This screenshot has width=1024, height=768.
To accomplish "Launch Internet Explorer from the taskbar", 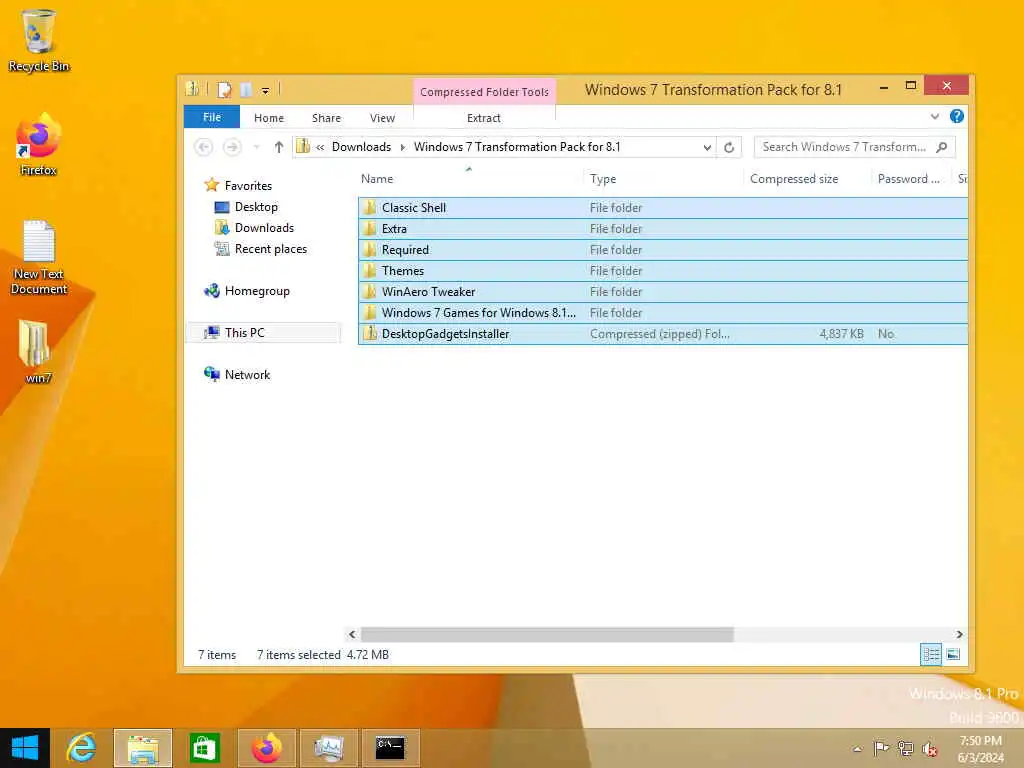I will point(81,748).
